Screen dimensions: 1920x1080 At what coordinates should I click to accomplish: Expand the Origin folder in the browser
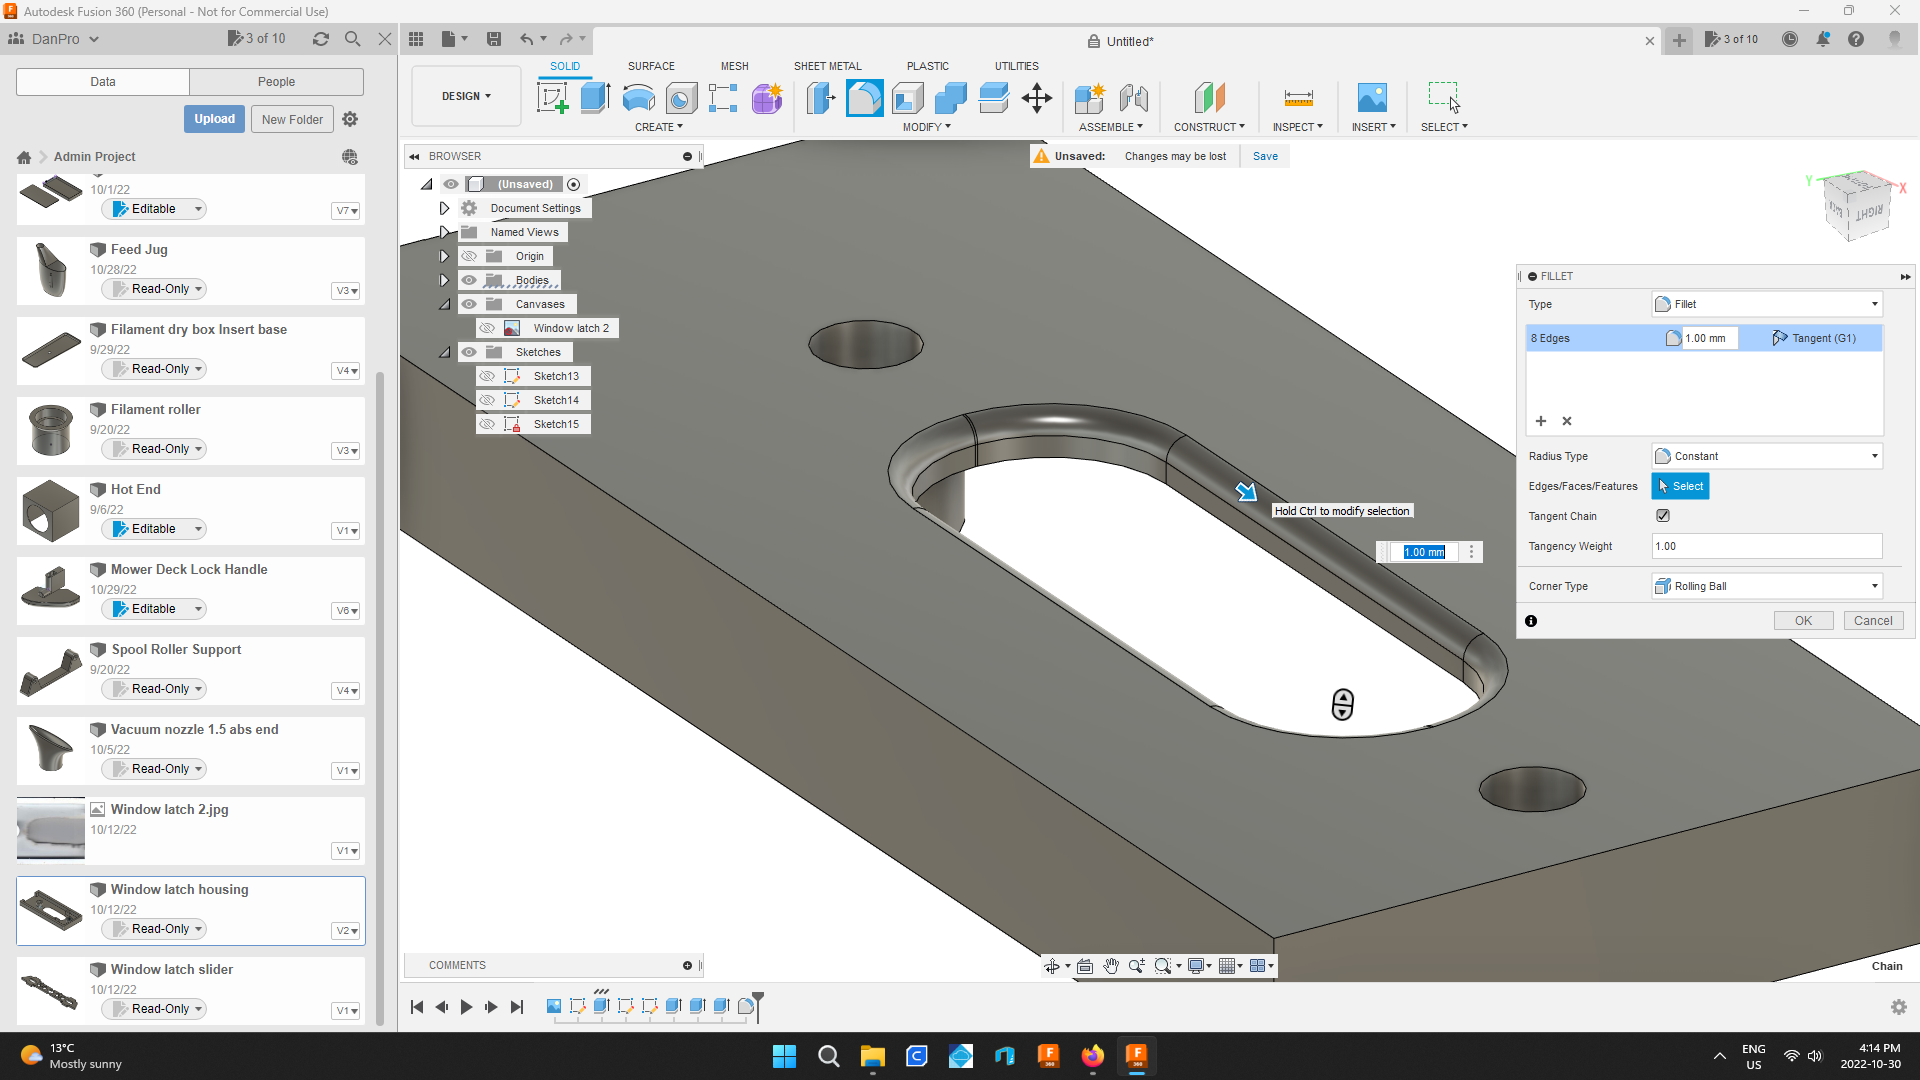coord(444,255)
